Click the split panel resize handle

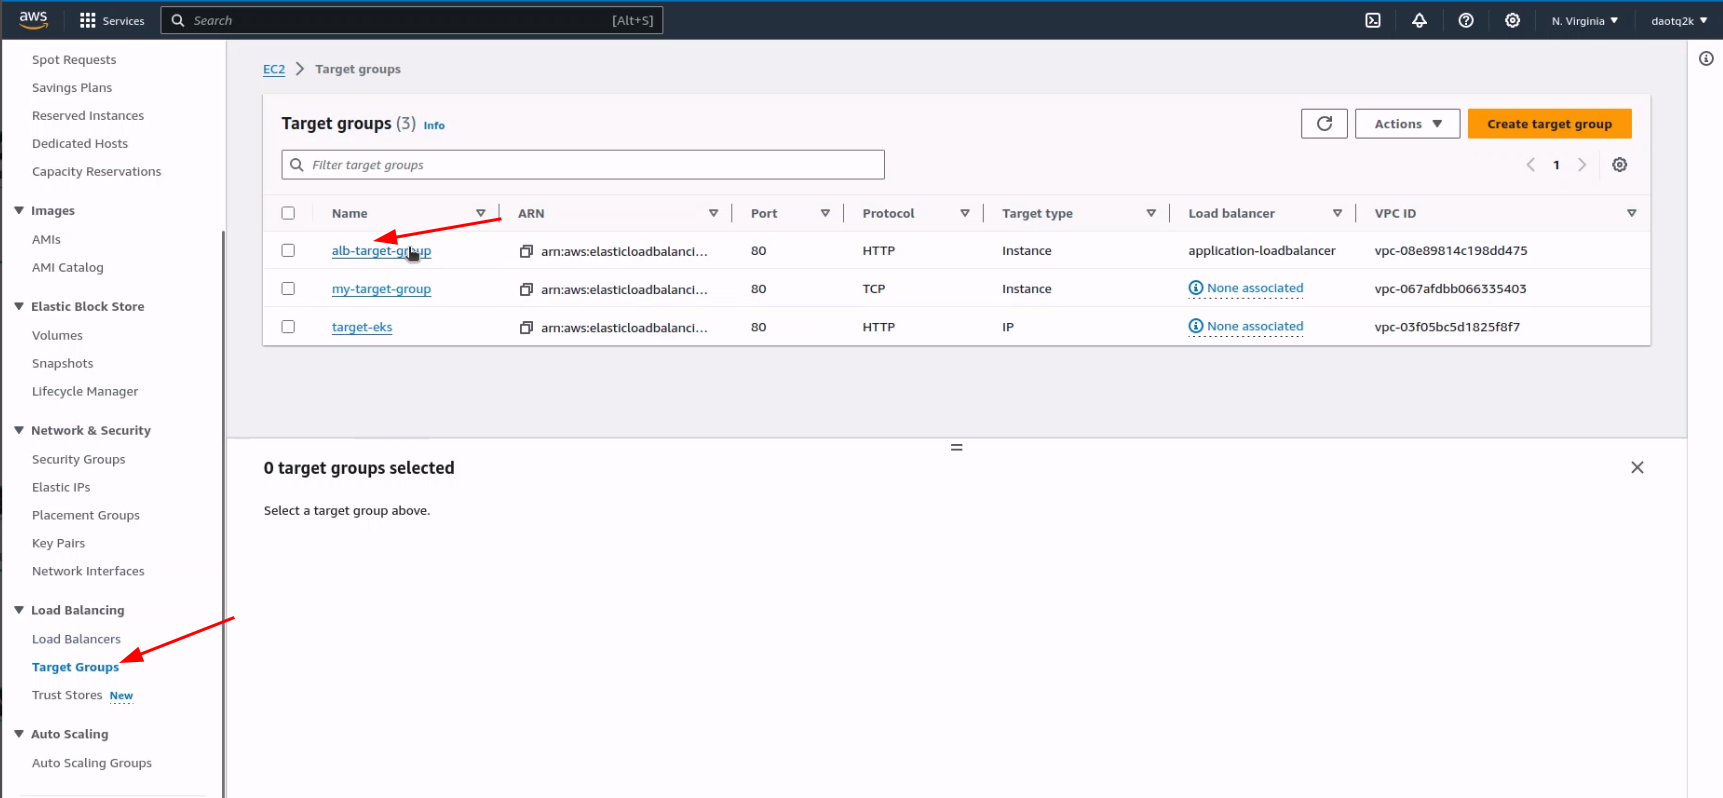(957, 447)
